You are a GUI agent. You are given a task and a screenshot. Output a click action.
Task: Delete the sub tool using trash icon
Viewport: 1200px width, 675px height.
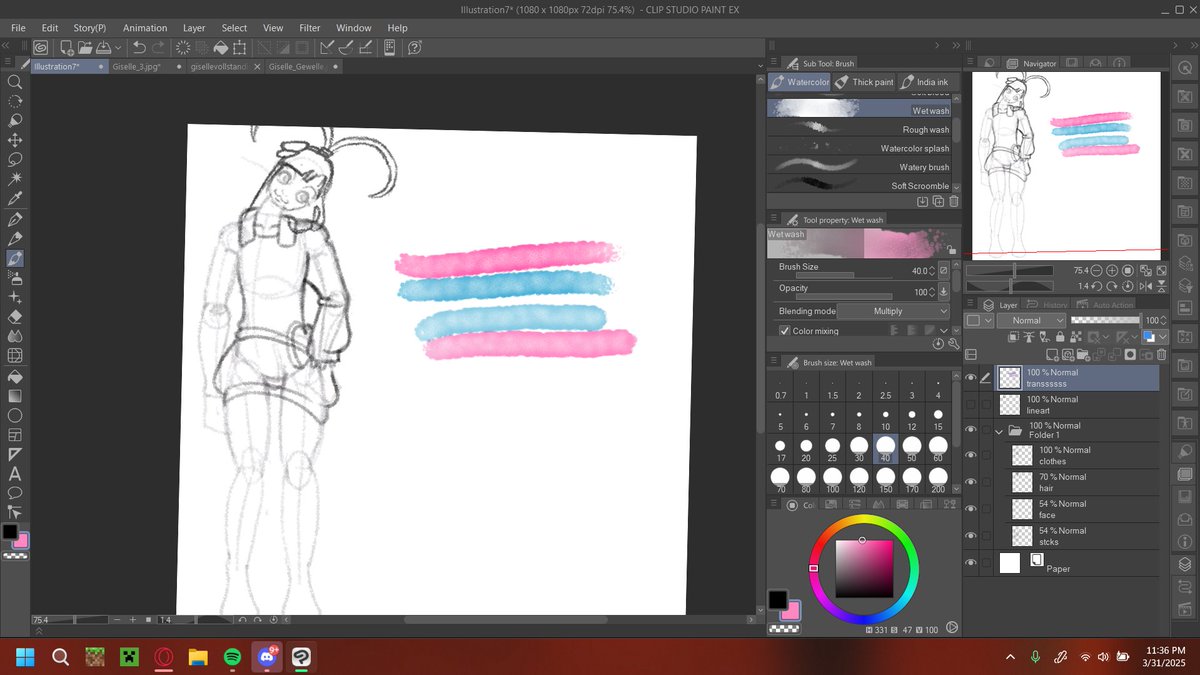pos(954,201)
